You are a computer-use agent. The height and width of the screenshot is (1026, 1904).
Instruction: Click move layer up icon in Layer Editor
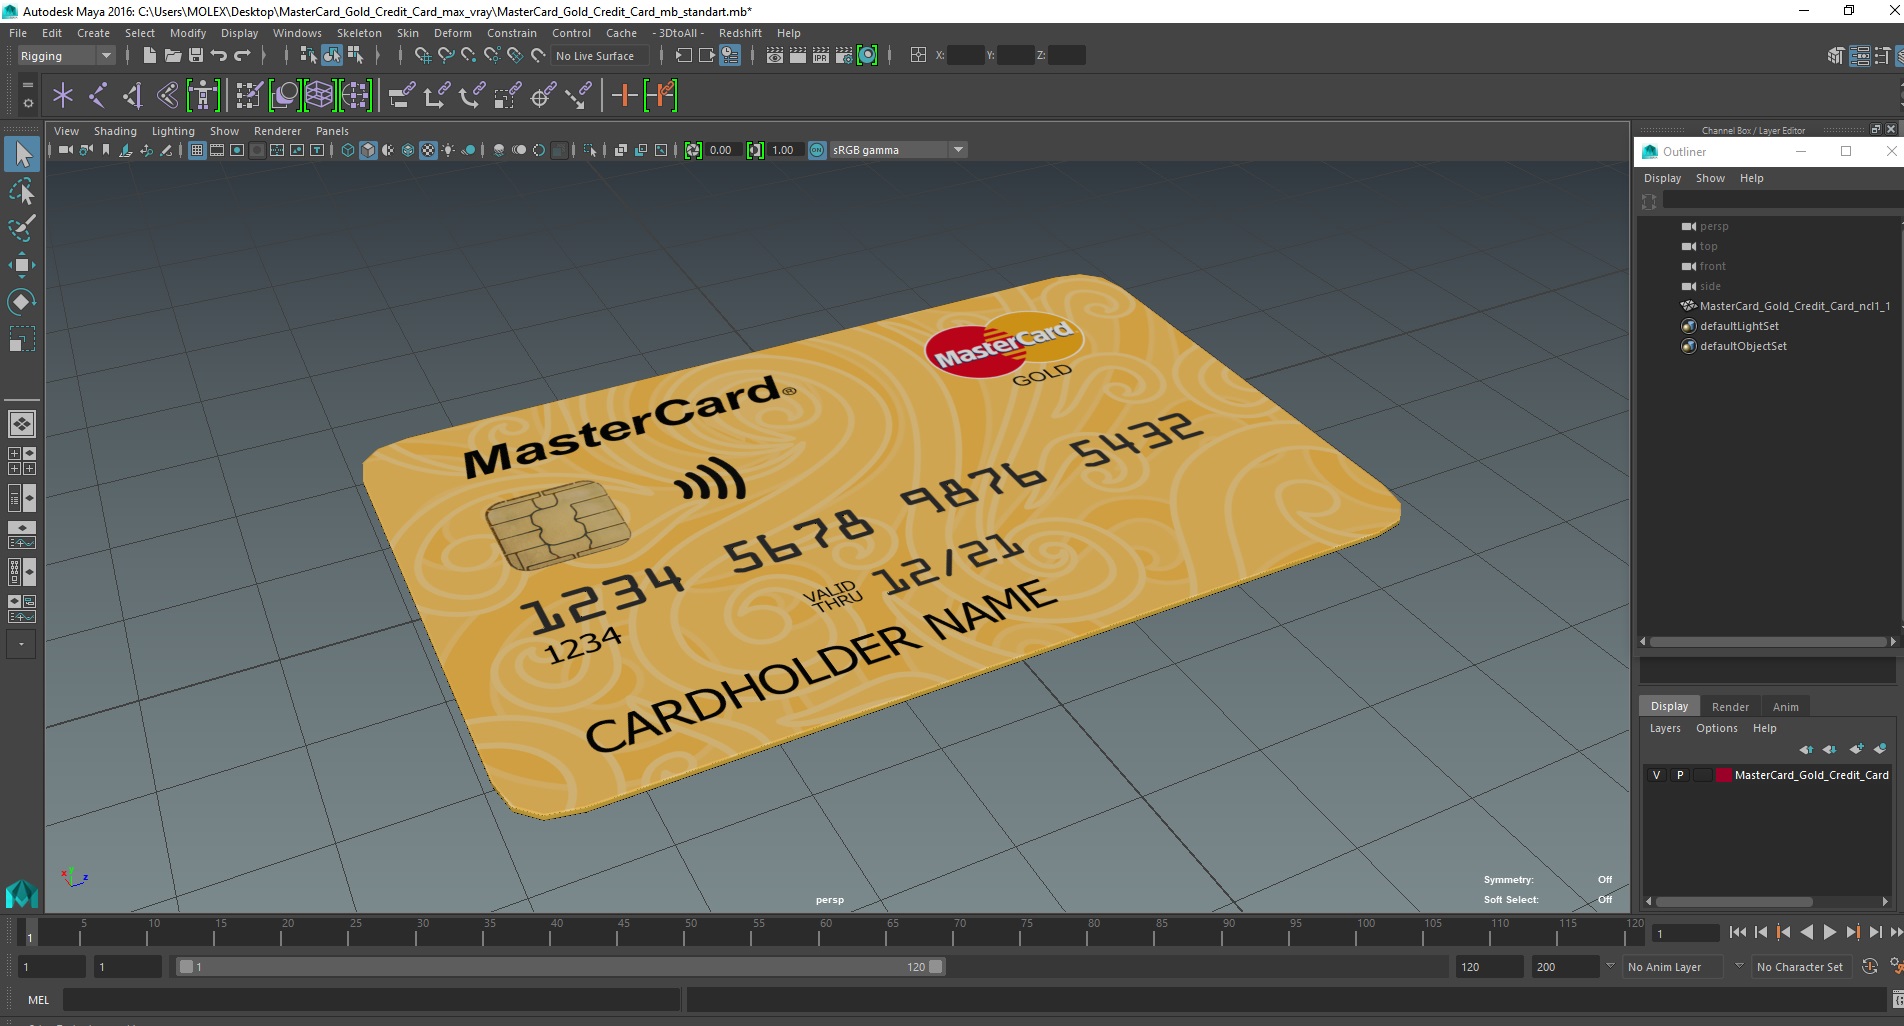1806,749
